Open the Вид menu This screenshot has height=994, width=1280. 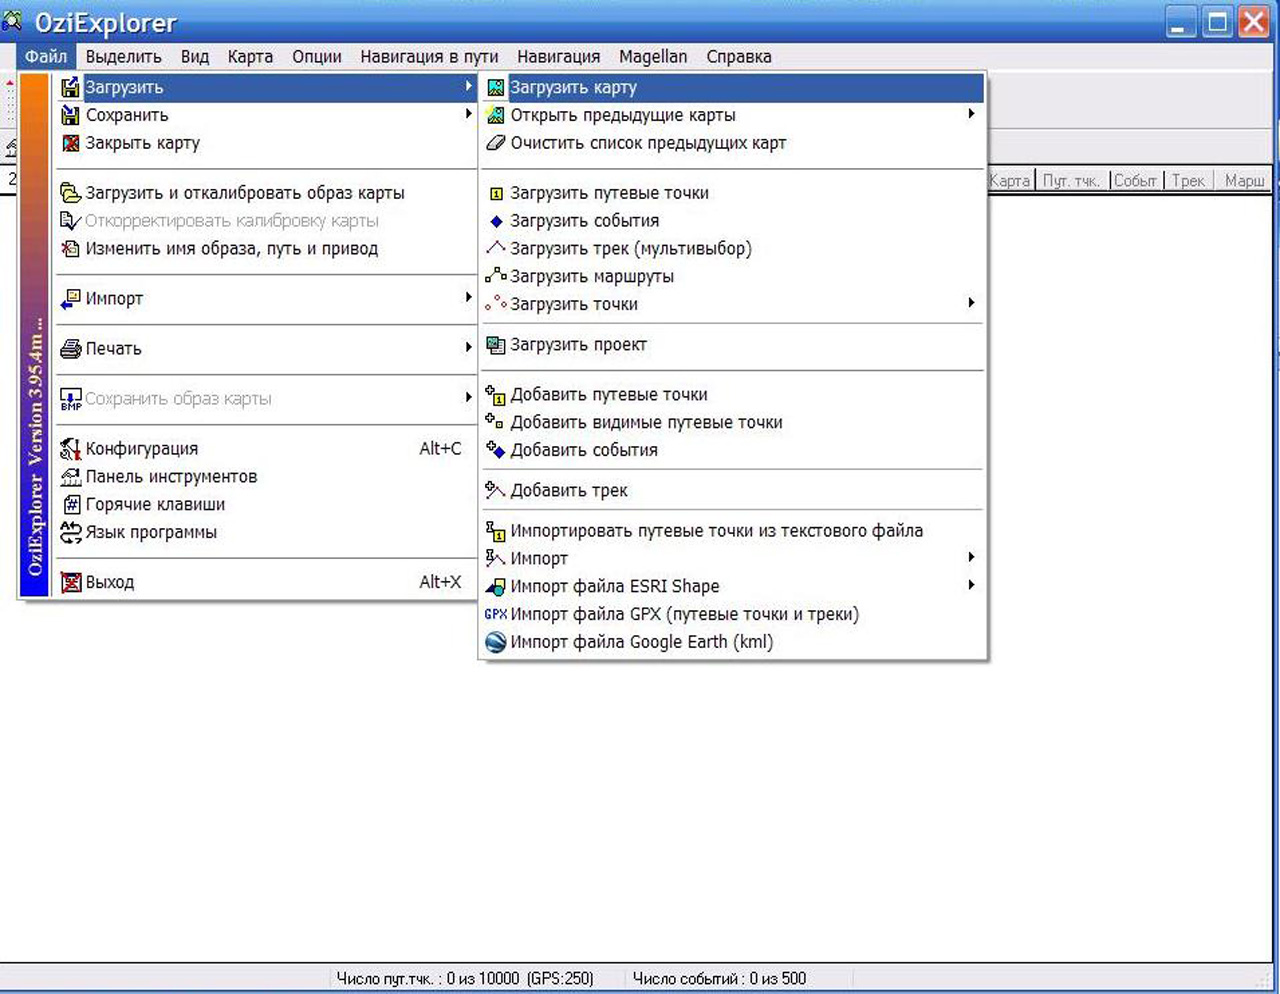pos(195,57)
